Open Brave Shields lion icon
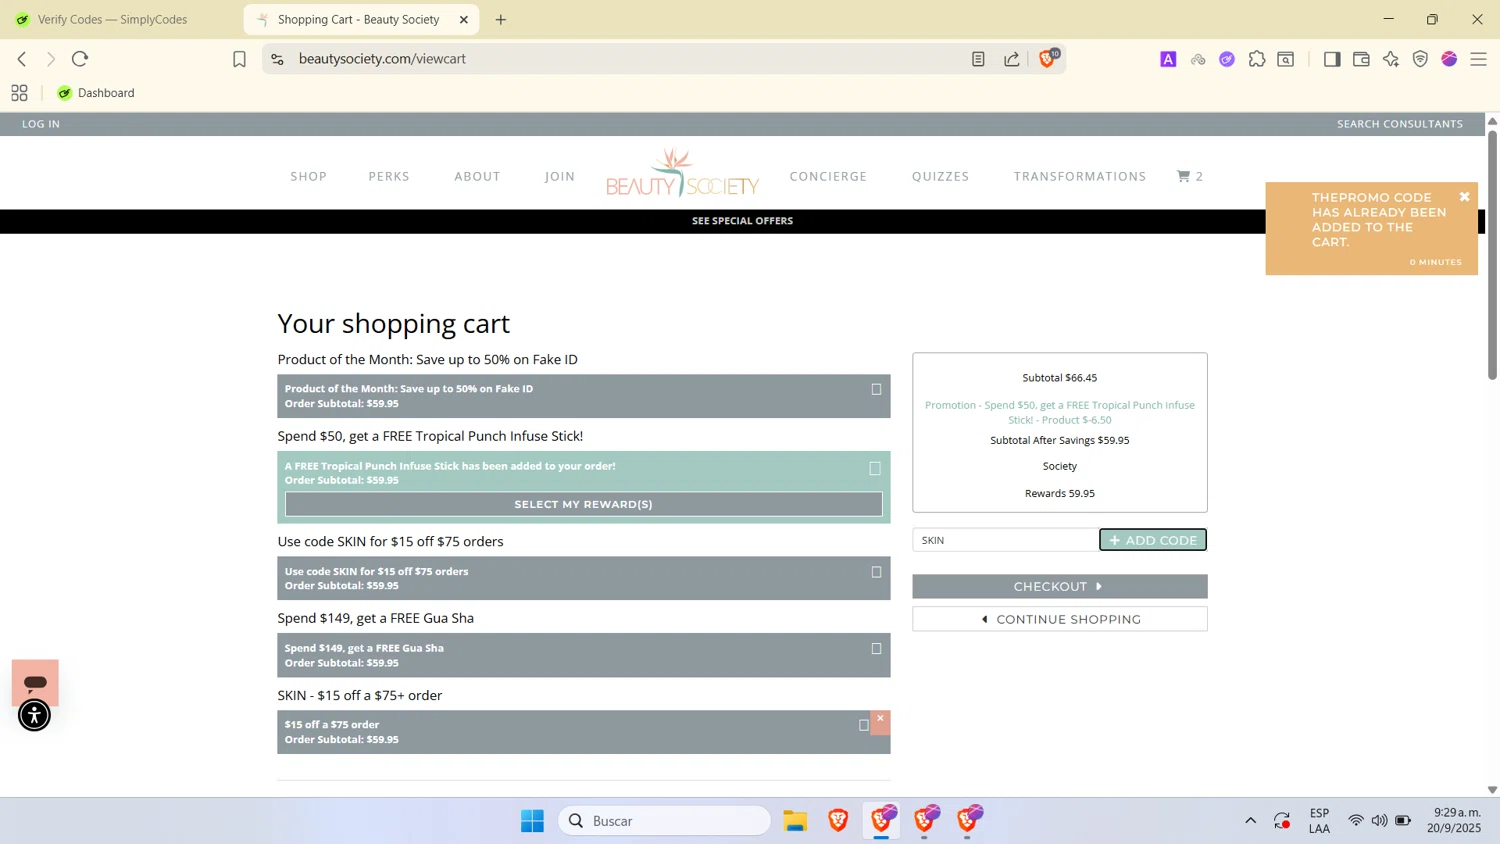 pos(1047,59)
